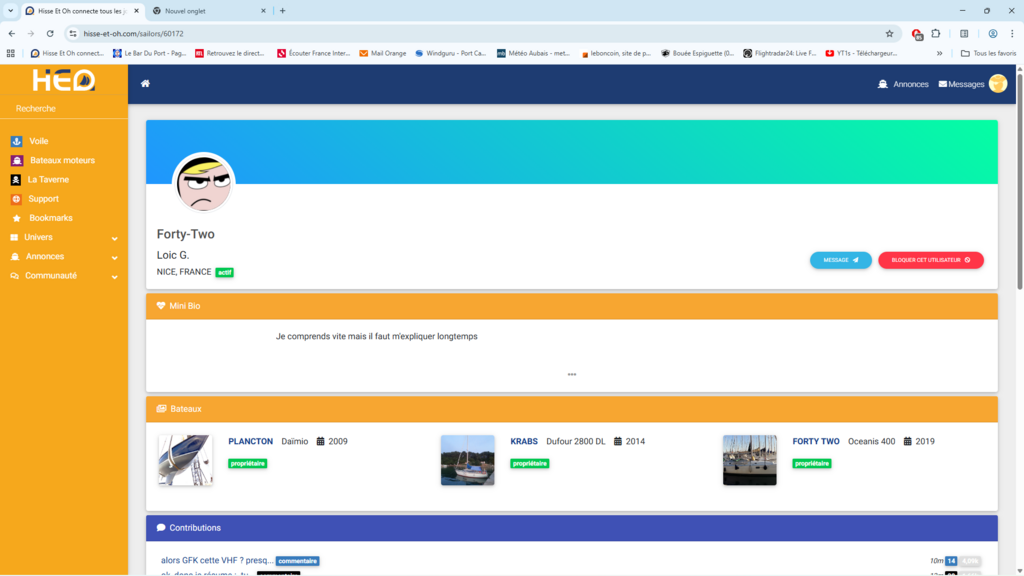
Task: Go to La Taverne forum
Action: (x=48, y=180)
